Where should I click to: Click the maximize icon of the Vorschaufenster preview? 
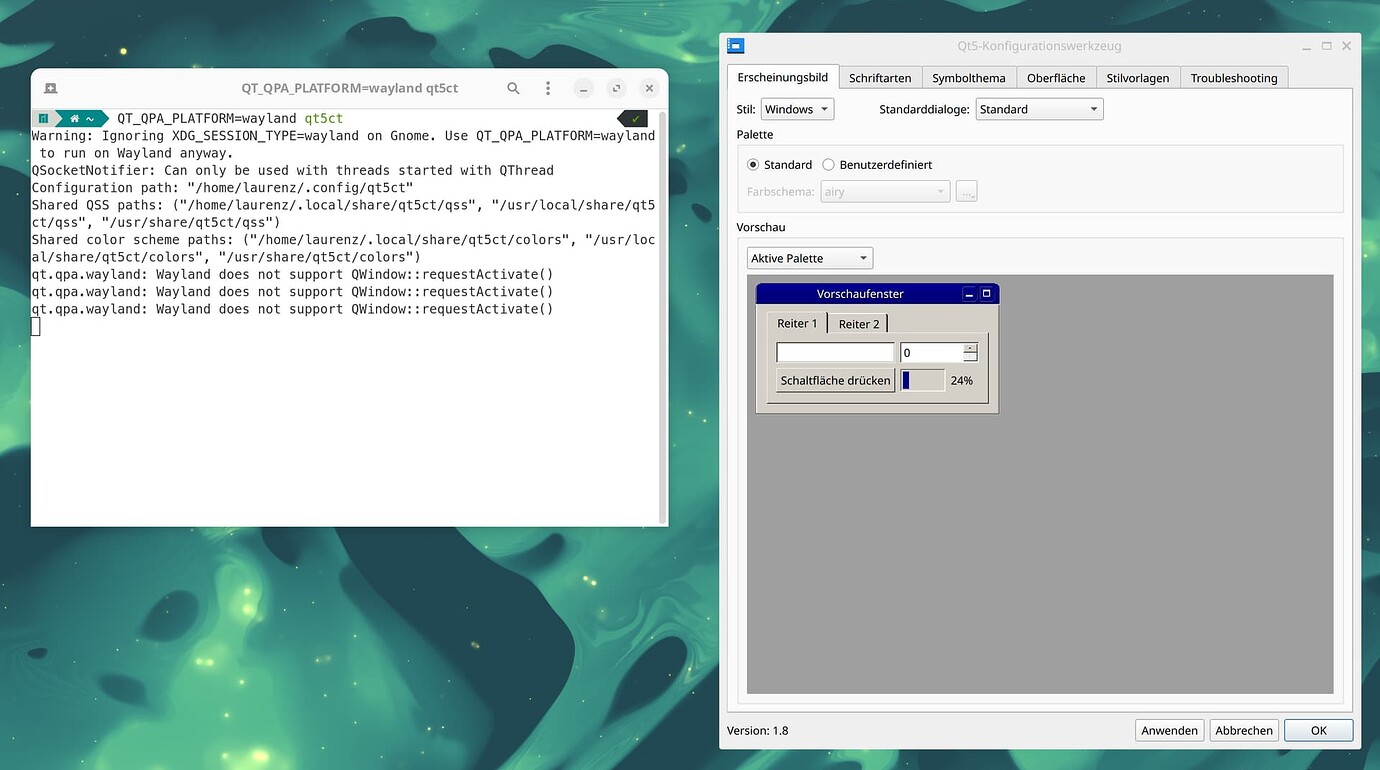pyautogui.click(x=985, y=293)
